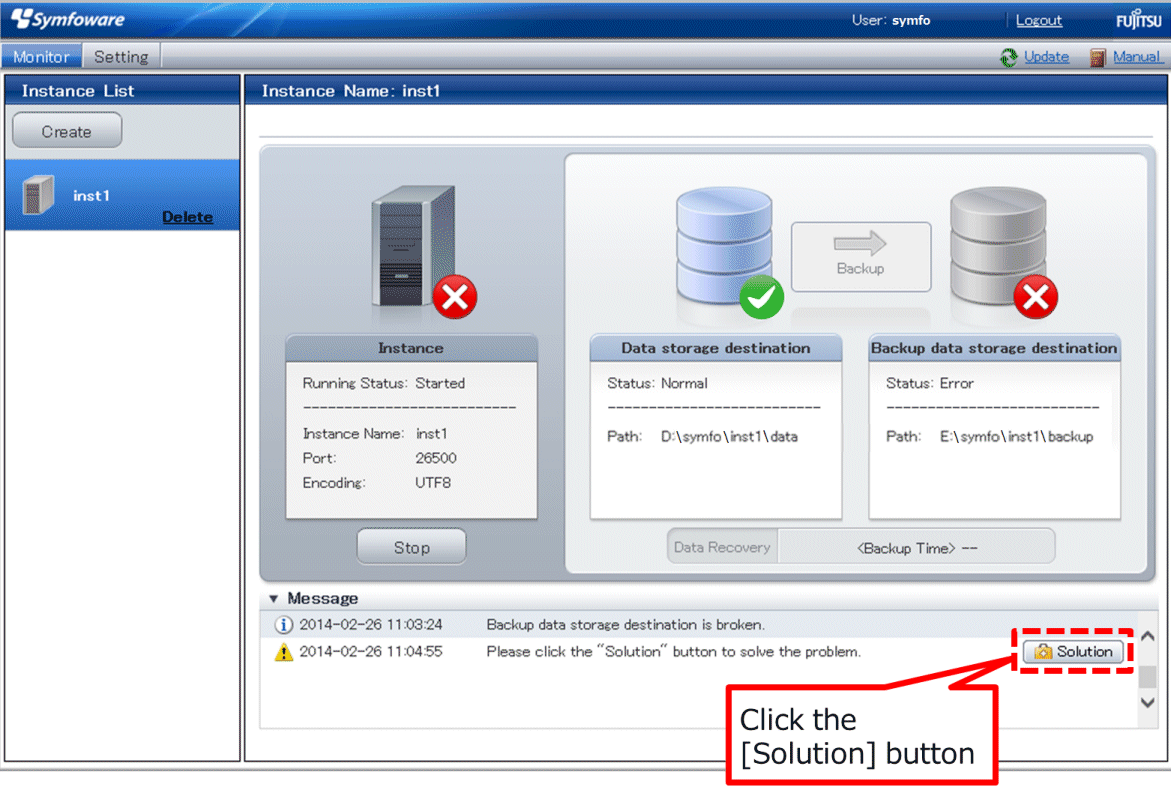
Task: Click the large instance server tower image
Action: 413,246
